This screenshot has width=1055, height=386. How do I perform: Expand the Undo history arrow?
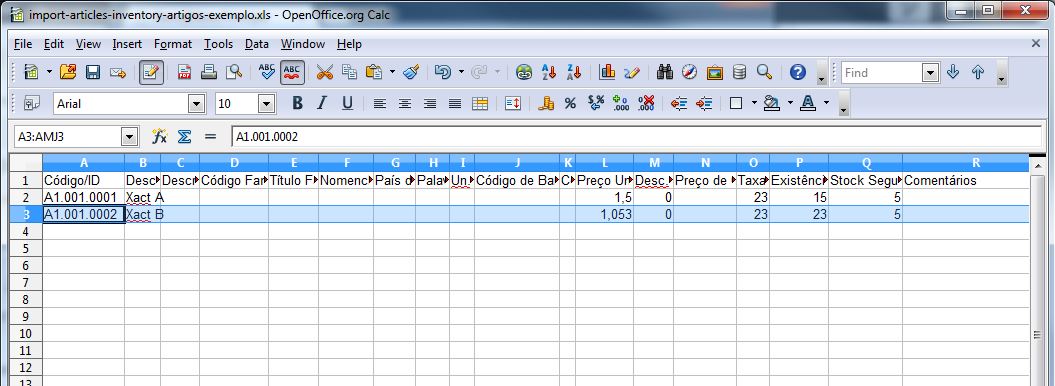tap(461, 72)
